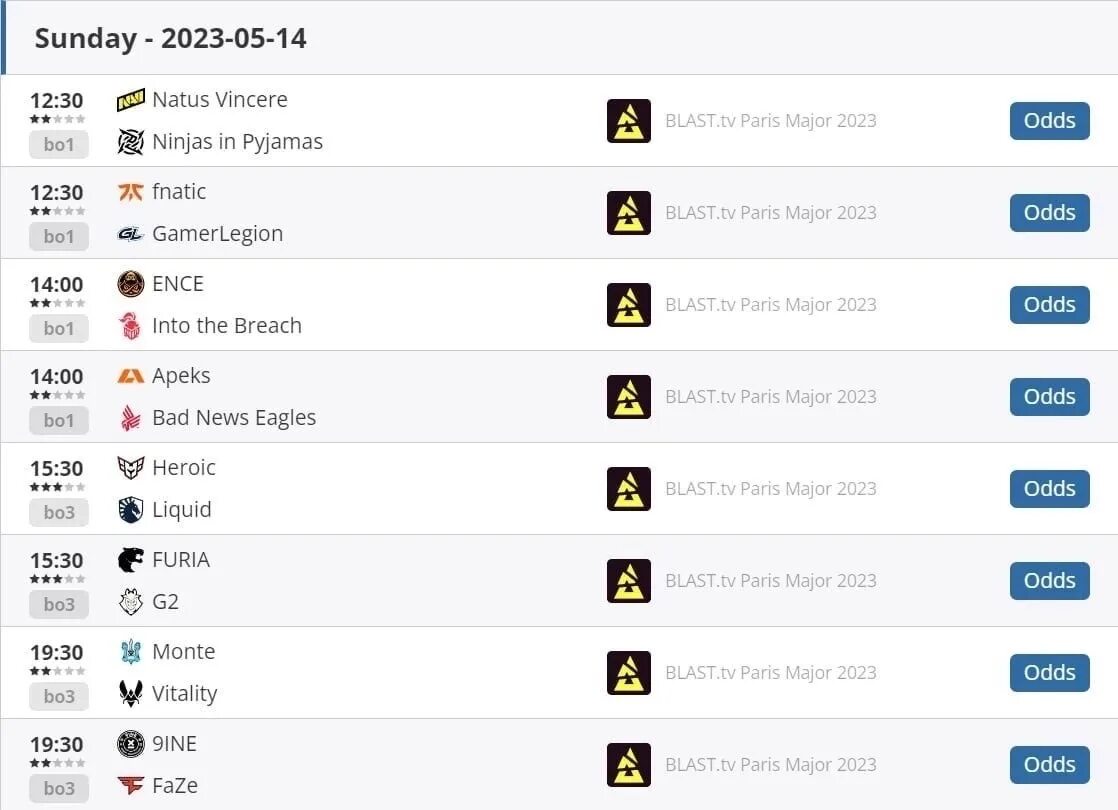The width and height of the screenshot is (1118, 810).
Task: Open the Into the Breach link
Action: [227, 326]
